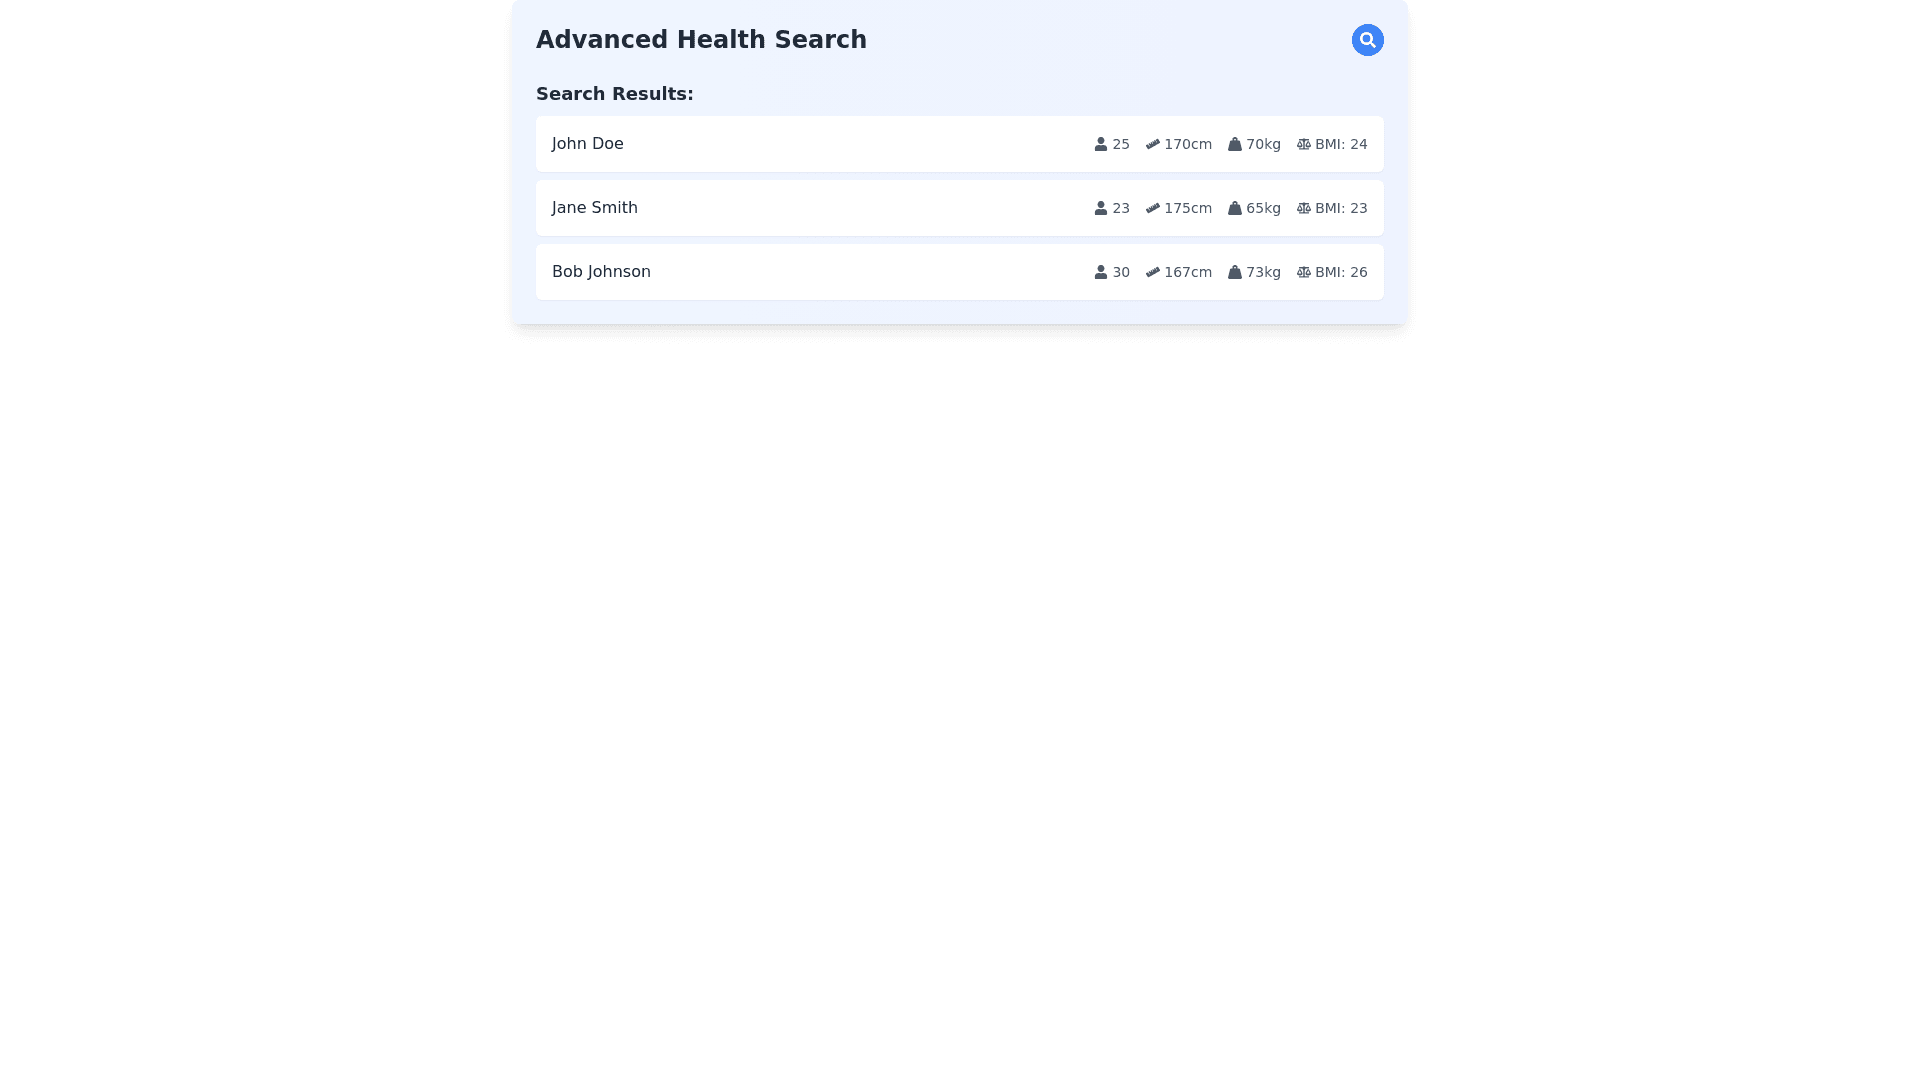The width and height of the screenshot is (1920, 1080).
Task: Click Jane Smith's height ruler icon
Action: [1153, 208]
